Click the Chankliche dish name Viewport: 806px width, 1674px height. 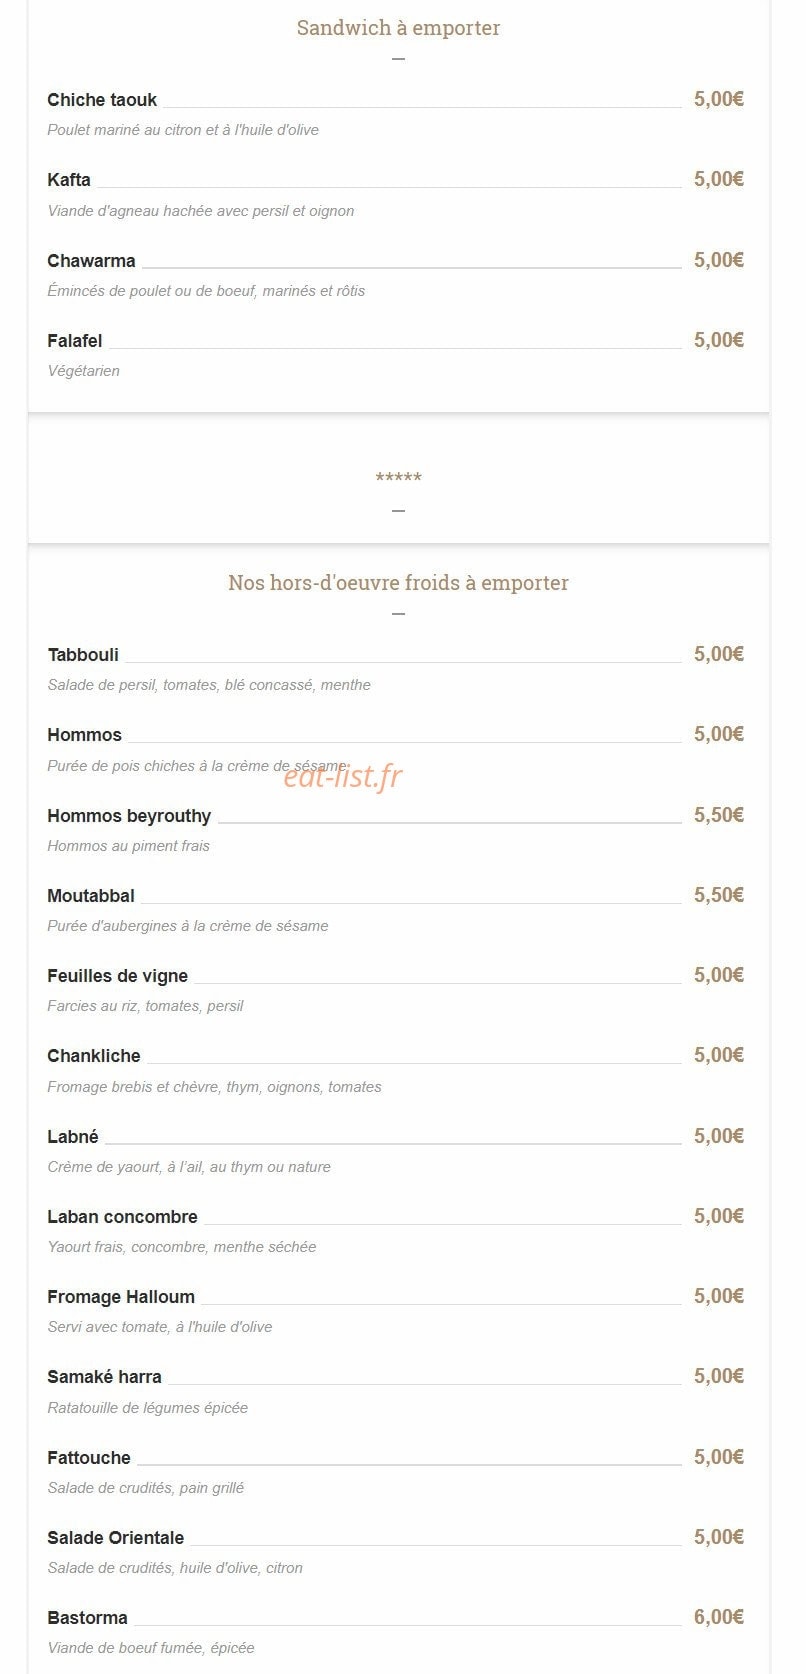(x=94, y=1056)
